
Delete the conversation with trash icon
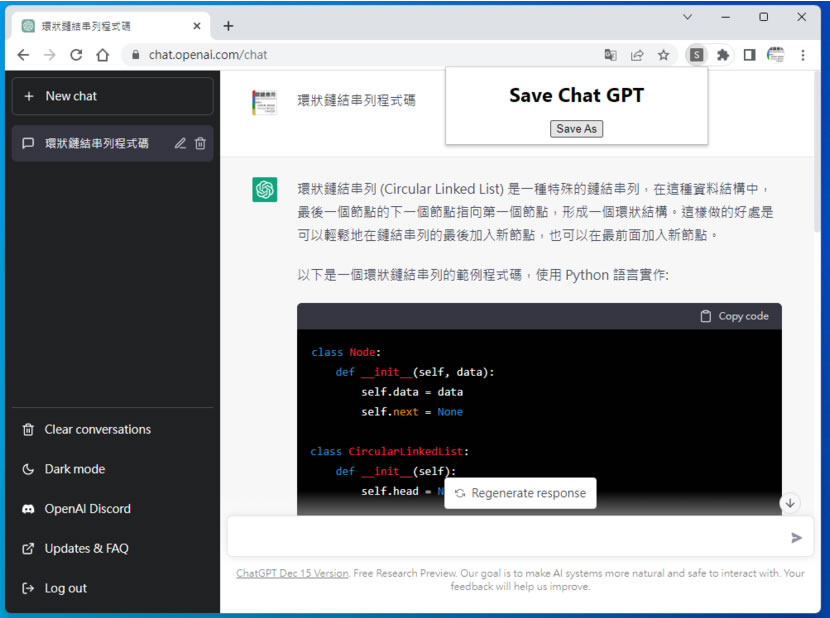(x=200, y=143)
